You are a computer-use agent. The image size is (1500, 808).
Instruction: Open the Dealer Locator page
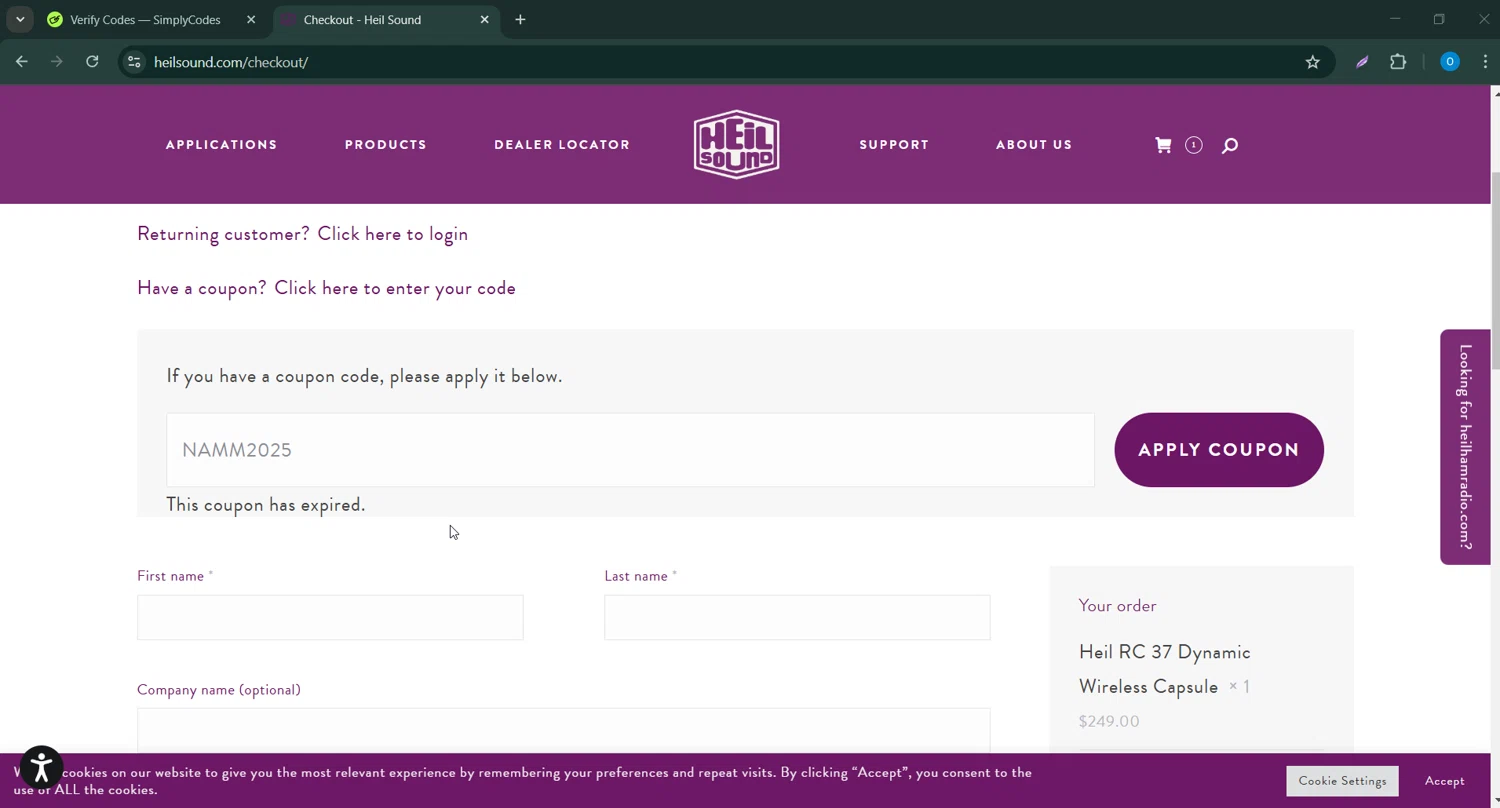point(562,145)
